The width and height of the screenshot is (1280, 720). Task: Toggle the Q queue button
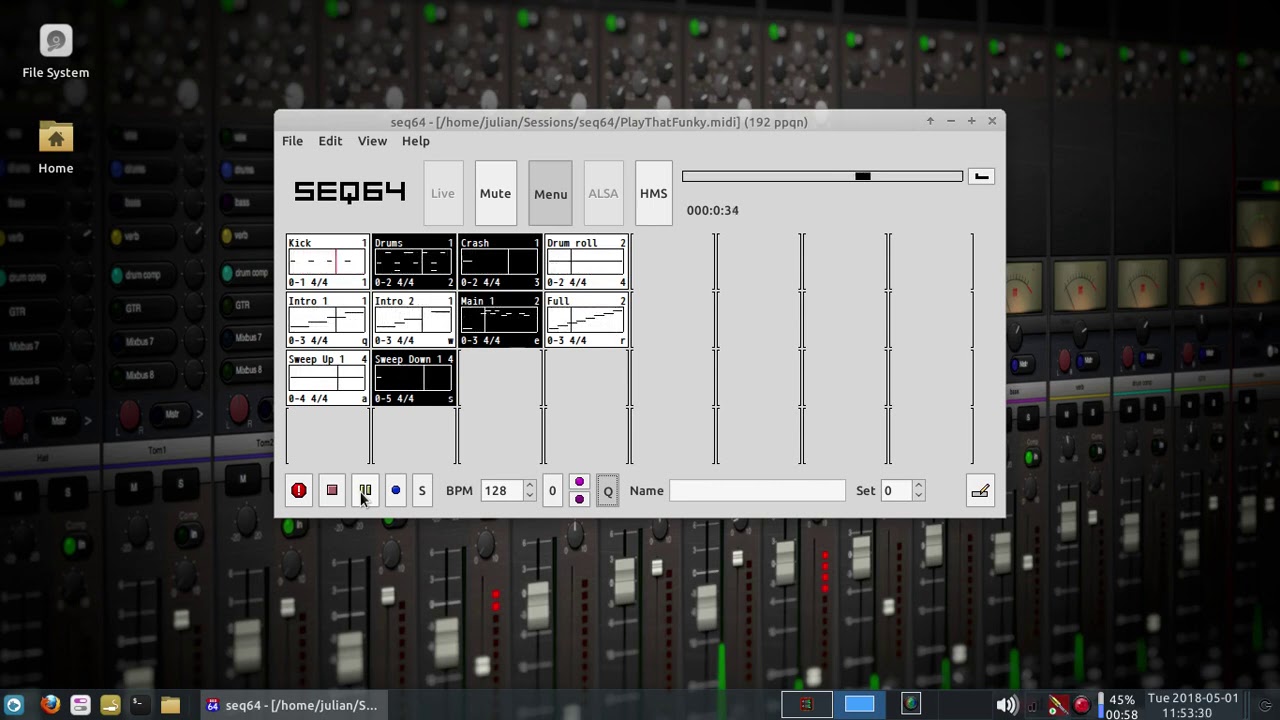pyautogui.click(x=608, y=491)
